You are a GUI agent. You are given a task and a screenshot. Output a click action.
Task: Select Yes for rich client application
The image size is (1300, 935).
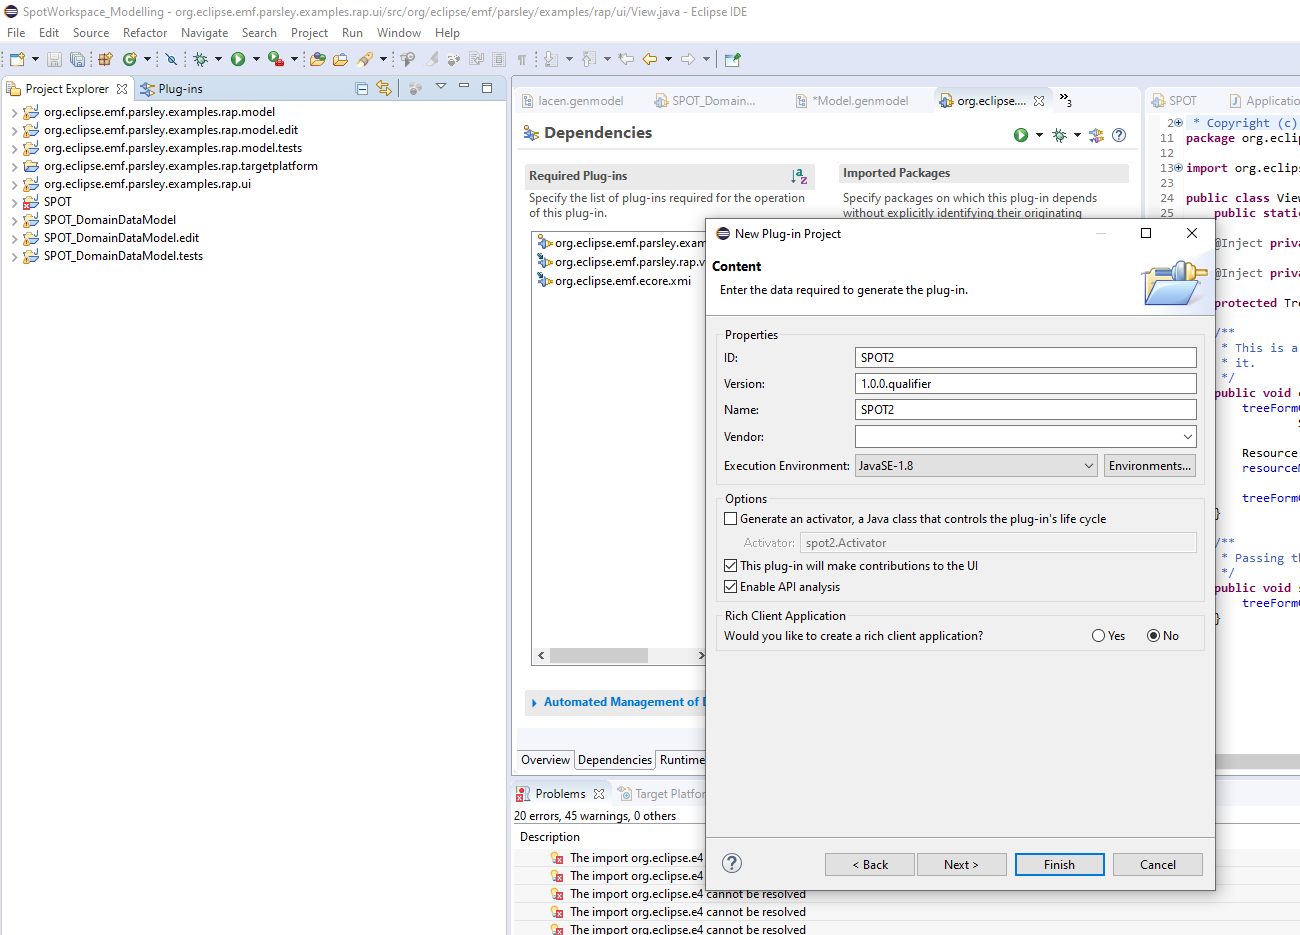coord(1099,636)
